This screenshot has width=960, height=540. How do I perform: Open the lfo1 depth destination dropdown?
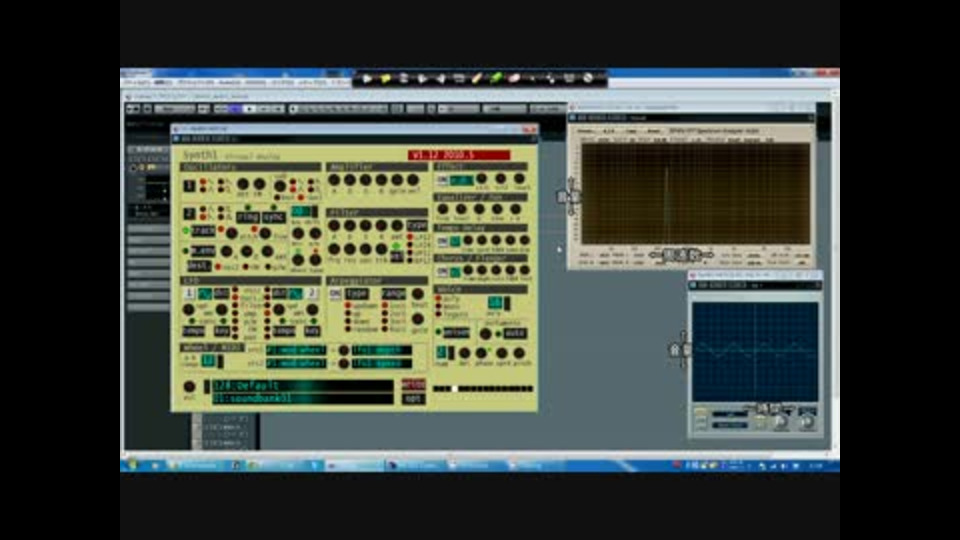pos(381,350)
